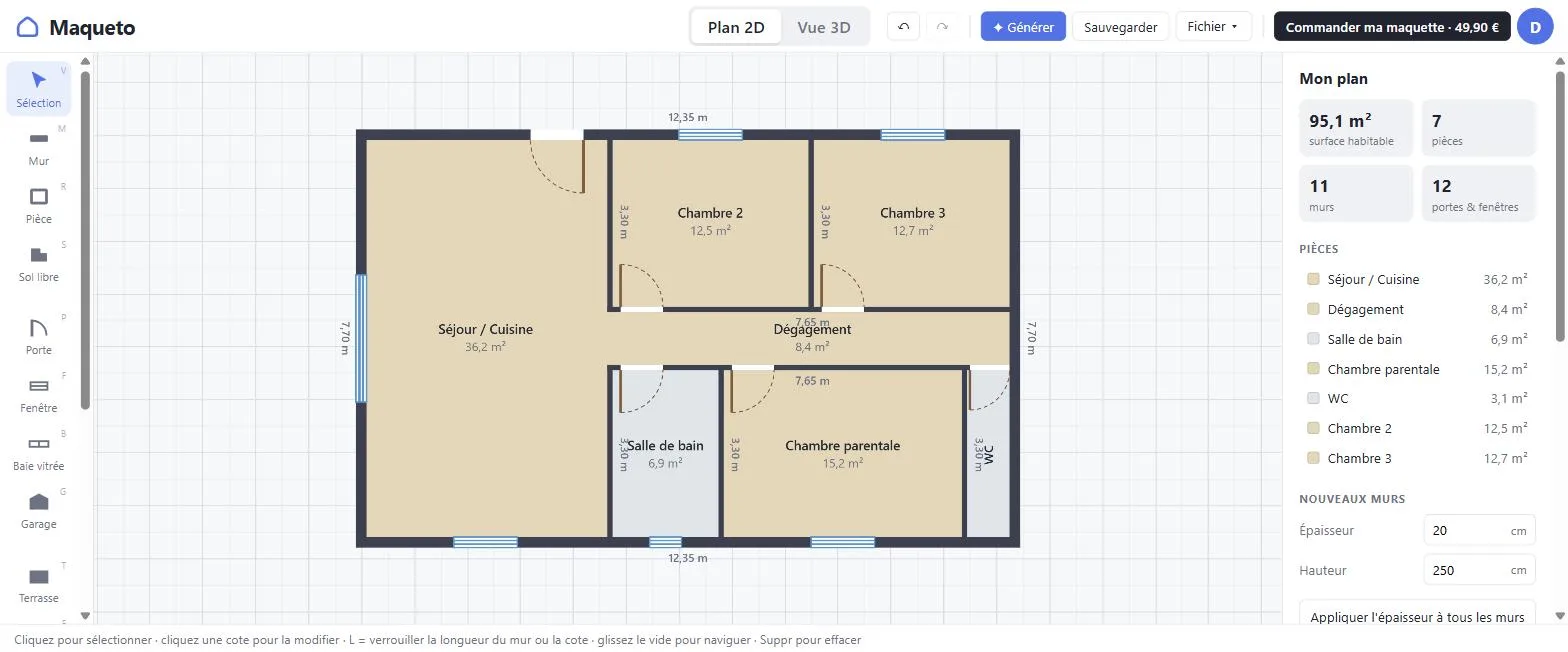Select the Séjour entrance door at top
The image size is (1568, 652).
click(x=557, y=160)
